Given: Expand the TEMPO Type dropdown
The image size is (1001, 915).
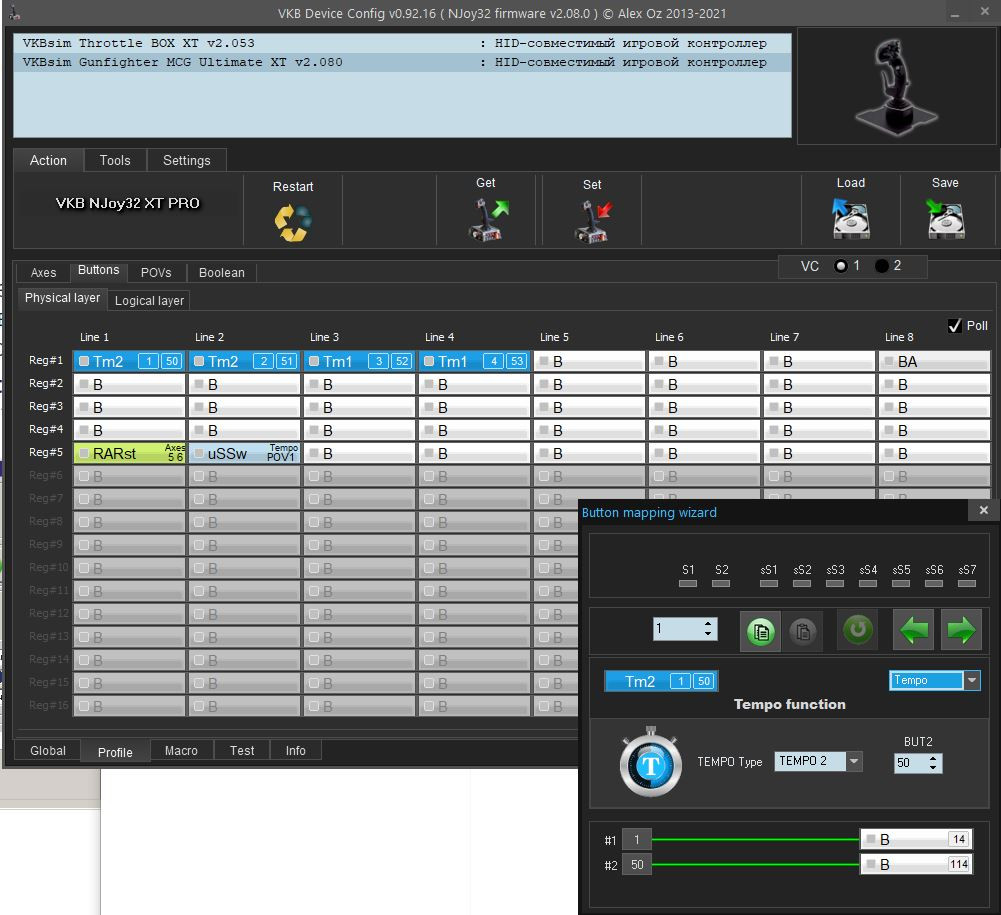Looking at the screenshot, I should [x=853, y=761].
